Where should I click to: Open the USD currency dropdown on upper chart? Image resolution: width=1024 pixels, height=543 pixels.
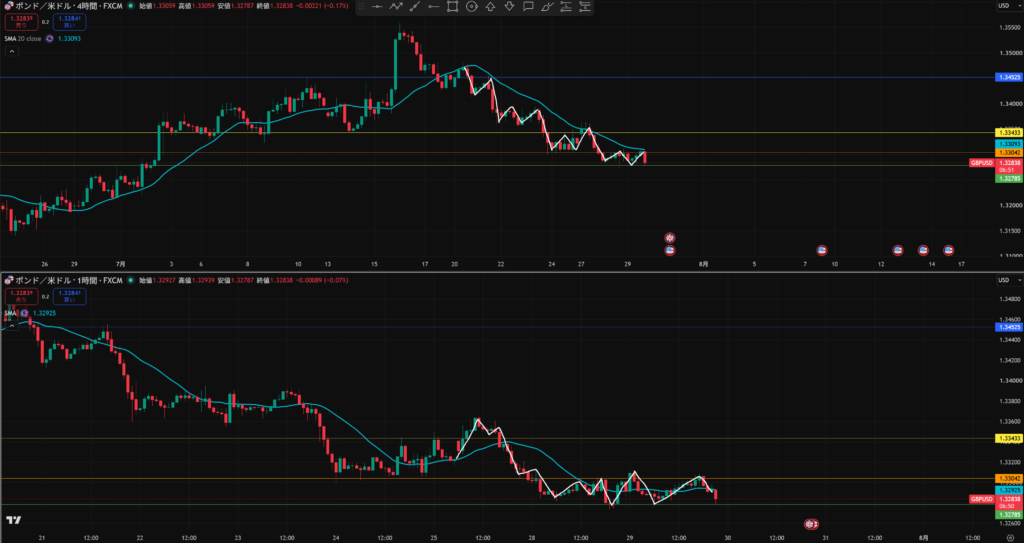(1004, 6)
